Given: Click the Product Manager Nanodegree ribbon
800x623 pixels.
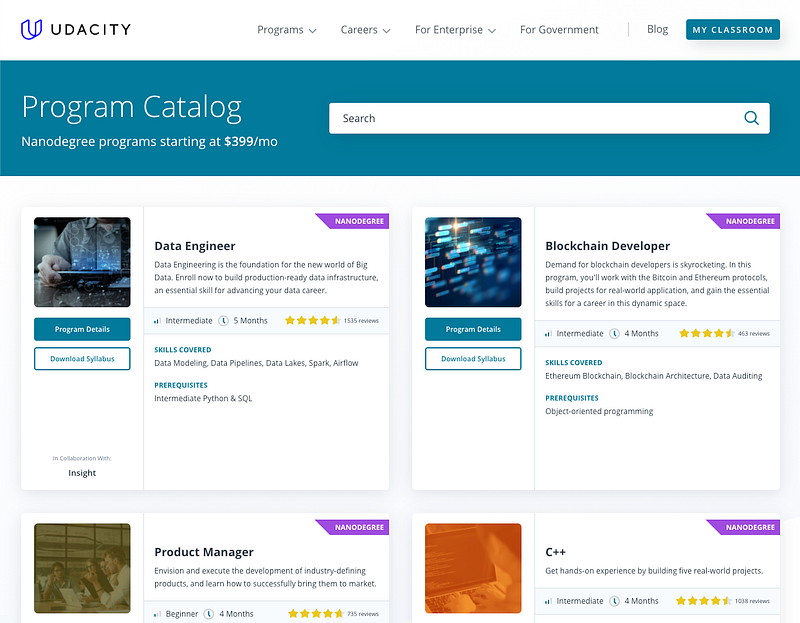Looking at the screenshot, I should [x=353, y=527].
